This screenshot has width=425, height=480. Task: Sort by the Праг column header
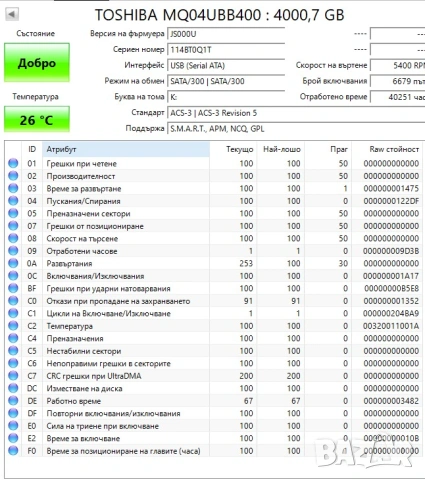point(328,149)
